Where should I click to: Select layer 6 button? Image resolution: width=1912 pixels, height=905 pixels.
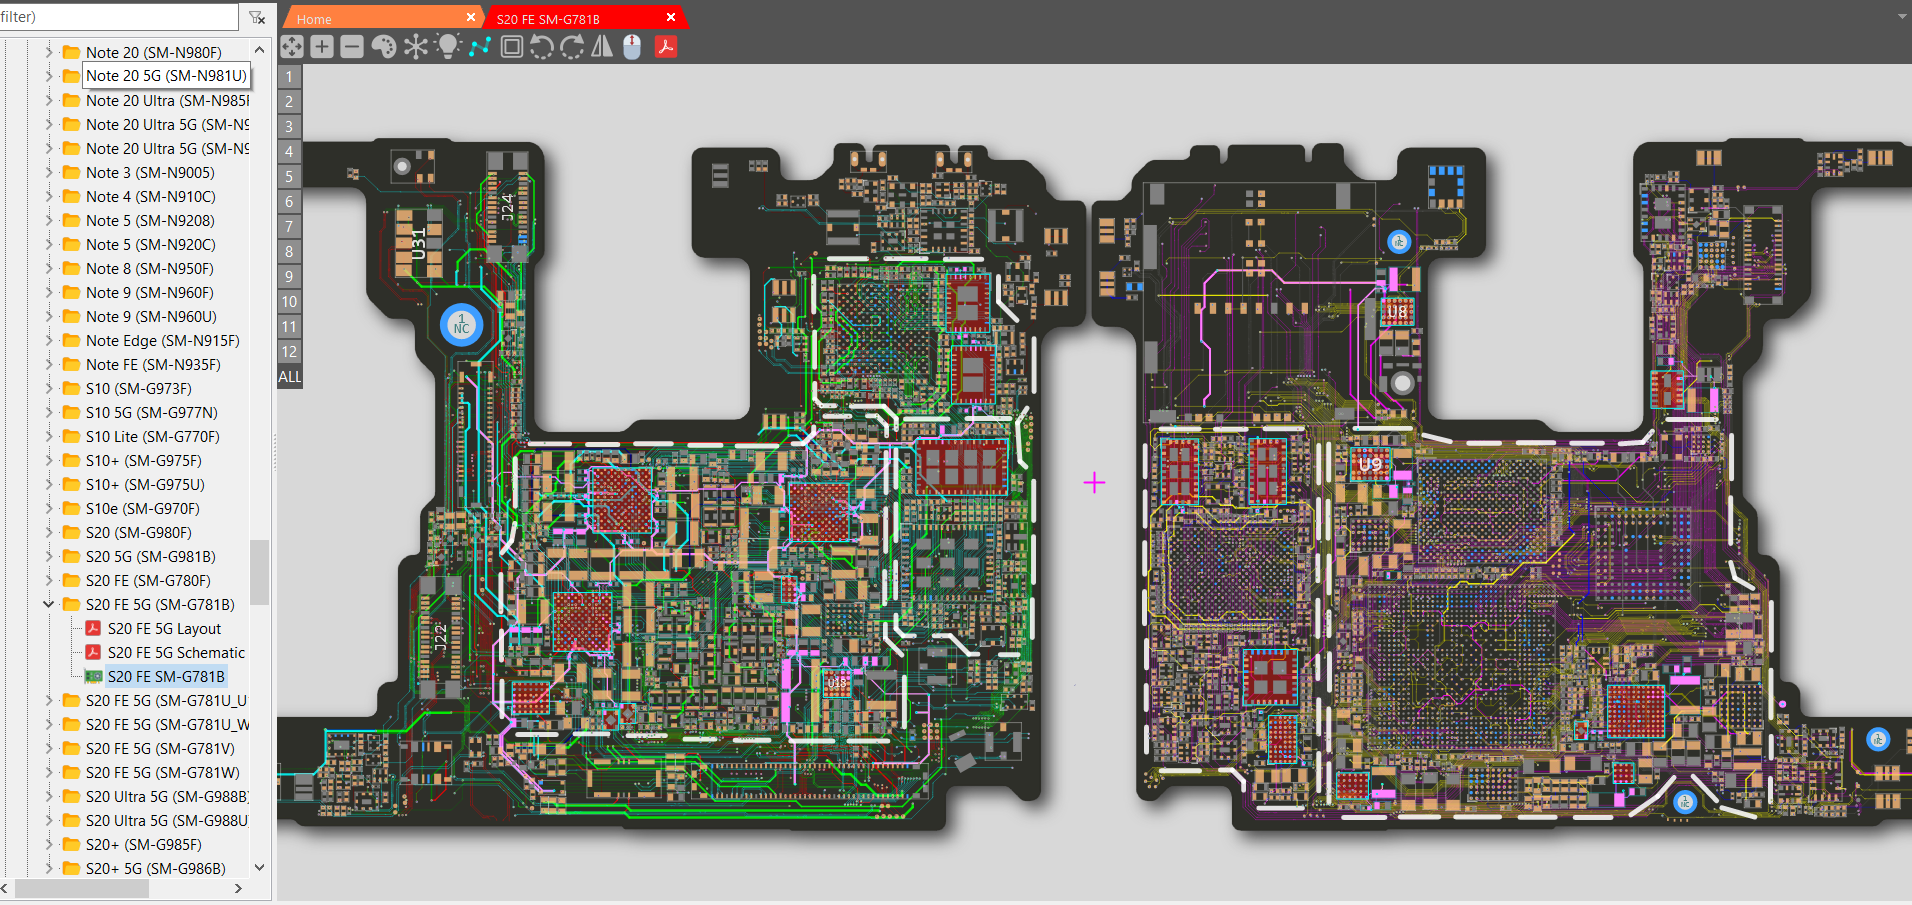[290, 202]
